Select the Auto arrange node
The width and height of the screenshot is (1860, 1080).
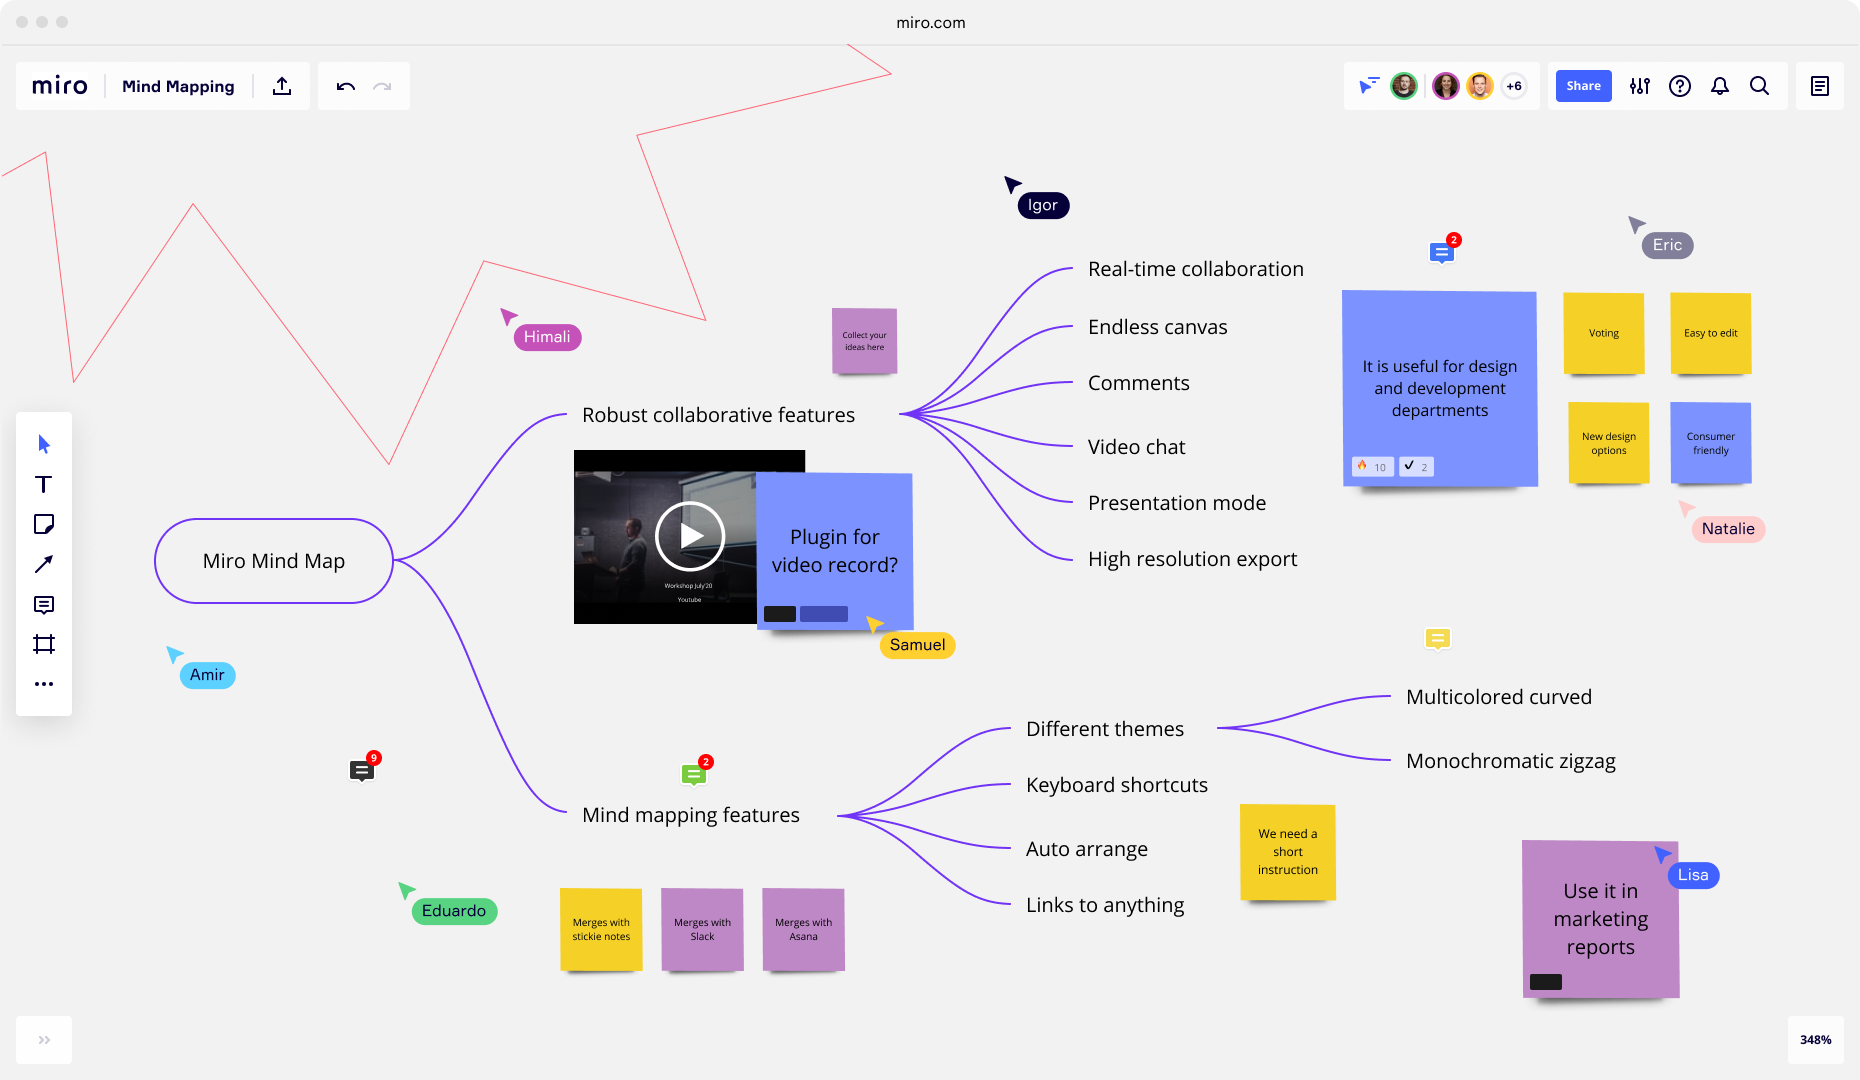[1087, 849]
